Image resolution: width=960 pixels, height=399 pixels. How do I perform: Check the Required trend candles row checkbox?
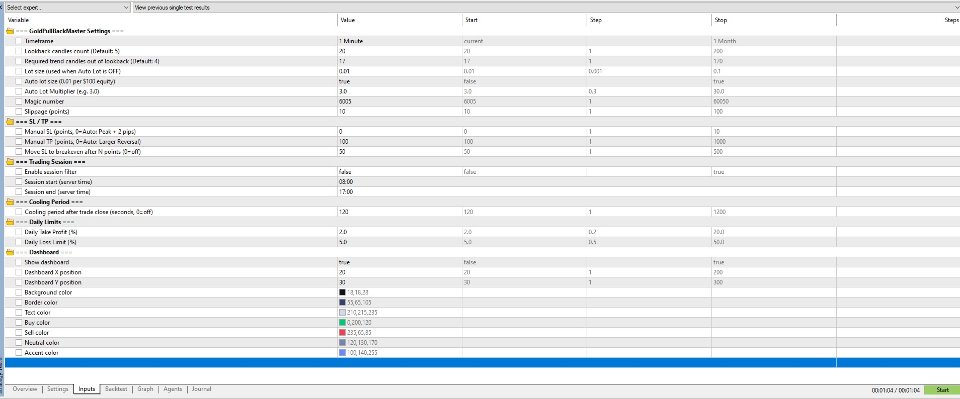19,61
